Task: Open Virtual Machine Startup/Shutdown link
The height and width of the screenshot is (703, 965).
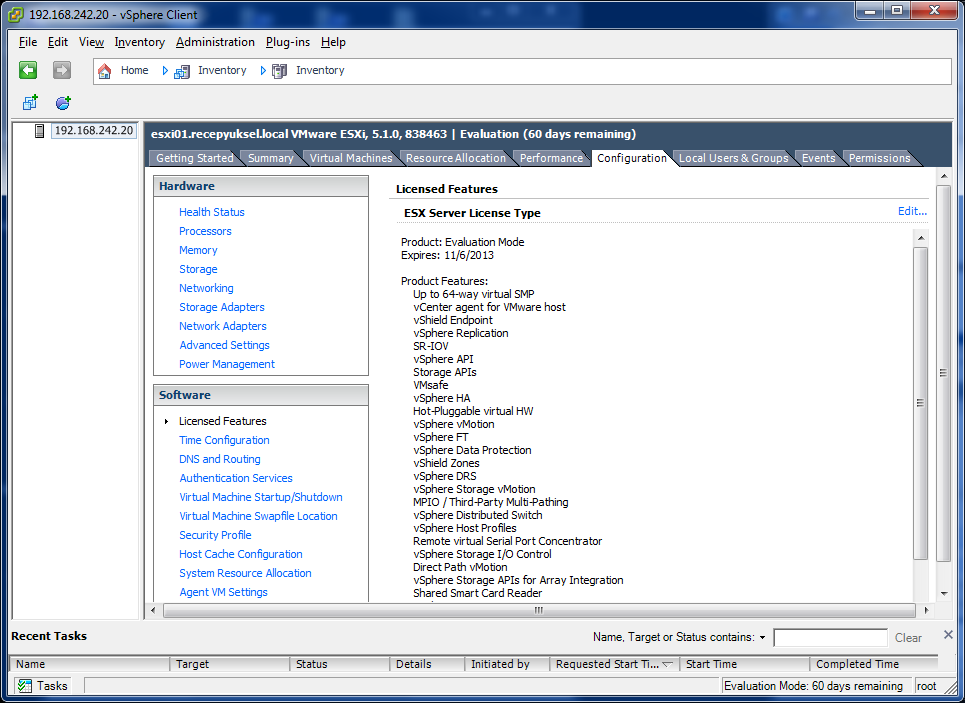Action: [x=261, y=497]
